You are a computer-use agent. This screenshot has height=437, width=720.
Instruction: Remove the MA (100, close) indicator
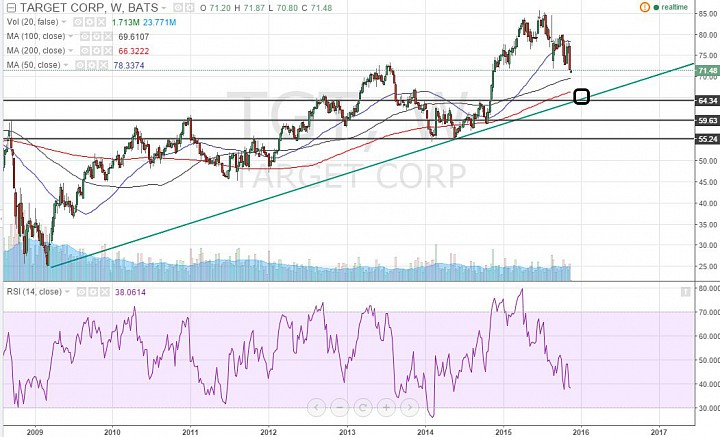(x=108, y=36)
